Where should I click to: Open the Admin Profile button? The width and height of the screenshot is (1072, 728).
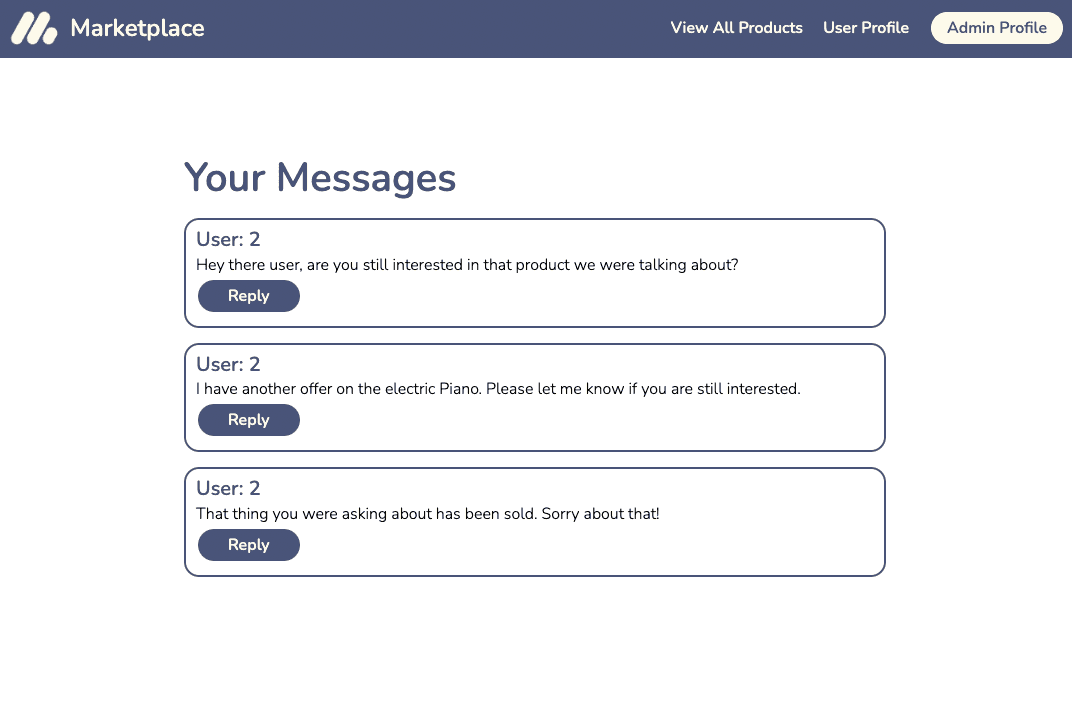997,28
